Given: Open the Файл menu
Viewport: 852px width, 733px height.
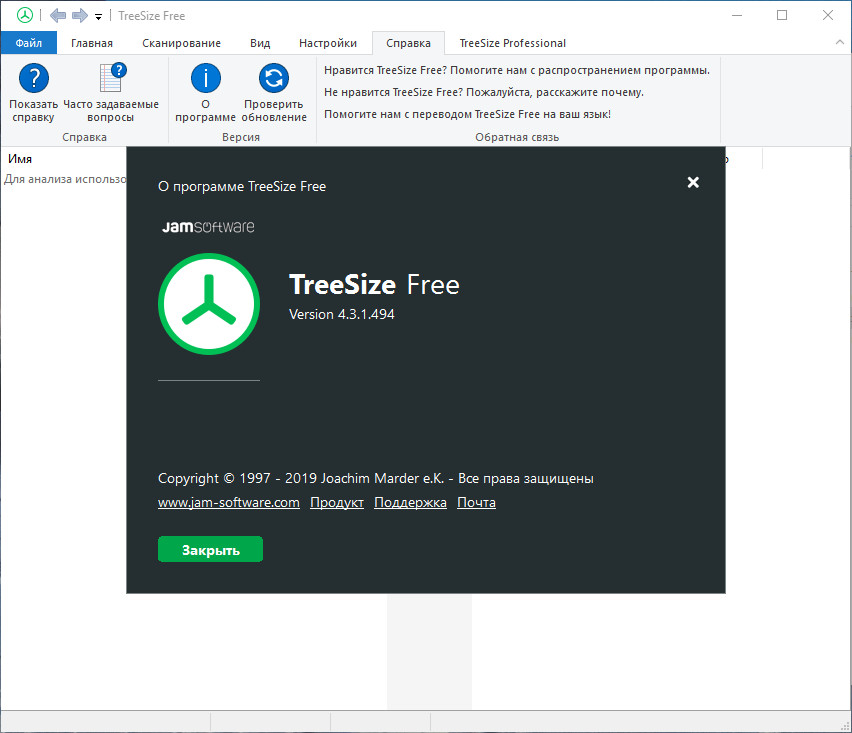Looking at the screenshot, I should [29, 43].
